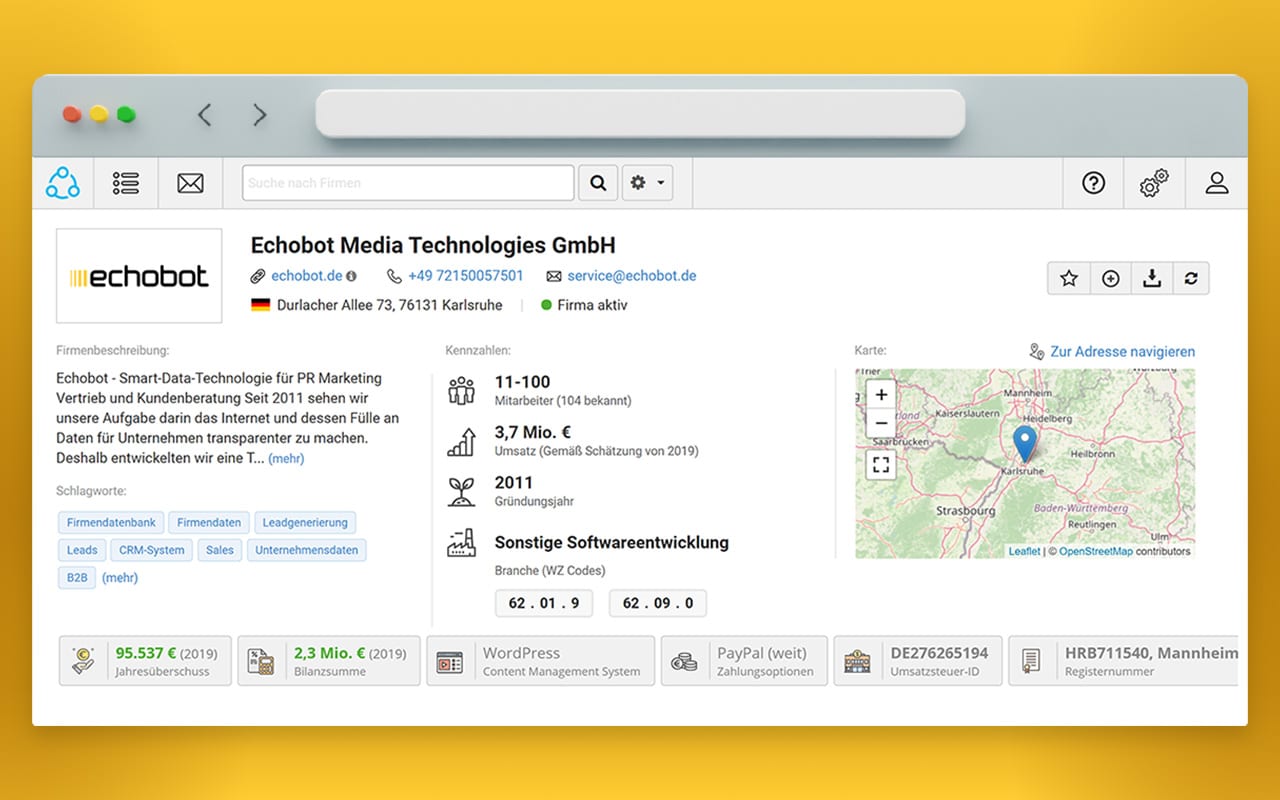The image size is (1280, 800).
Task: Click the echobot company logo thumbnail
Action: click(x=139, y=276)
